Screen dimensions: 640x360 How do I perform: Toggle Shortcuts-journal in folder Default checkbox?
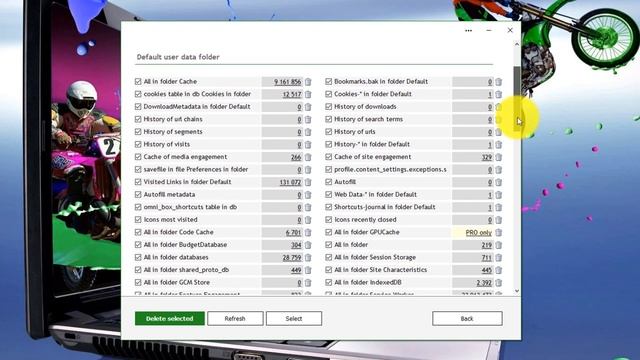[329, 207]
